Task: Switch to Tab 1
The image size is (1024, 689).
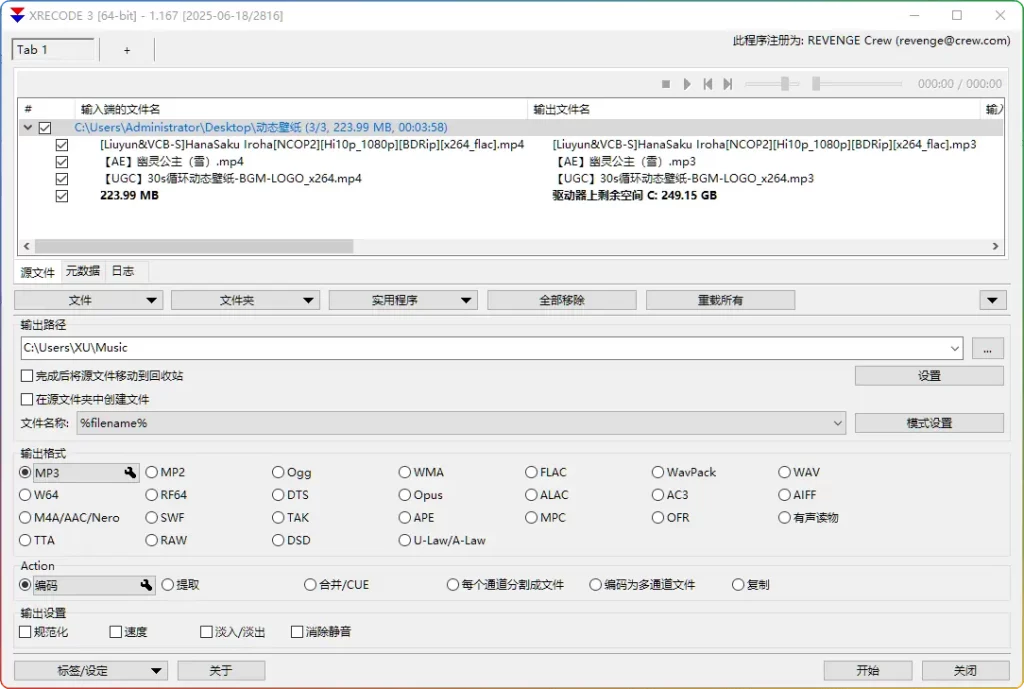Action: [x=54, y=50]
